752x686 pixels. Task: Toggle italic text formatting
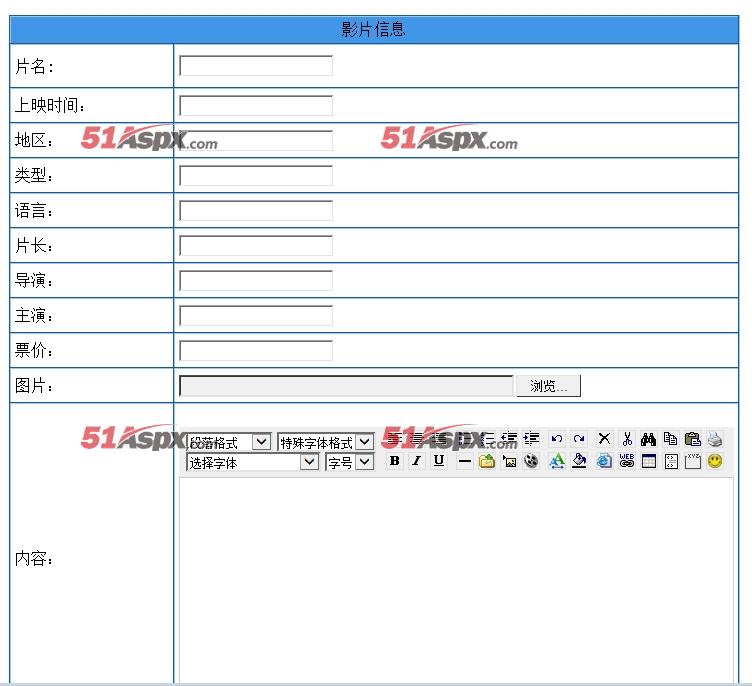tap(416, 461)
